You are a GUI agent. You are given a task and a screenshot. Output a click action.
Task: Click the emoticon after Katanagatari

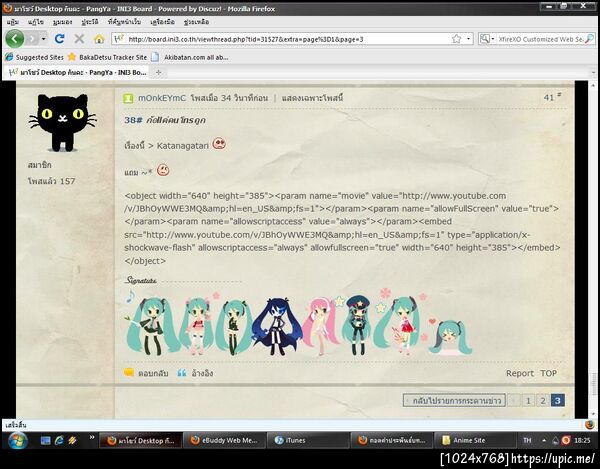219,144
